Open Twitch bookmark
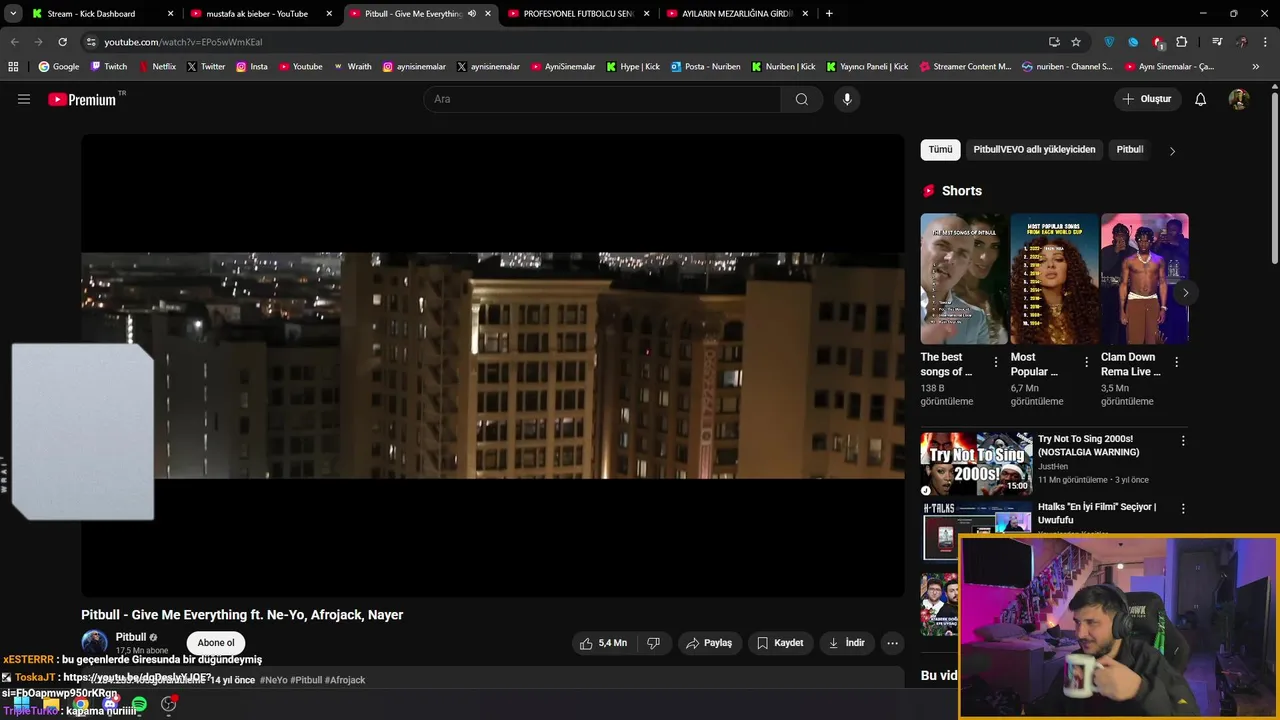Image resolution: width=1280 pixels, height=720 pixels. [109, 67]
